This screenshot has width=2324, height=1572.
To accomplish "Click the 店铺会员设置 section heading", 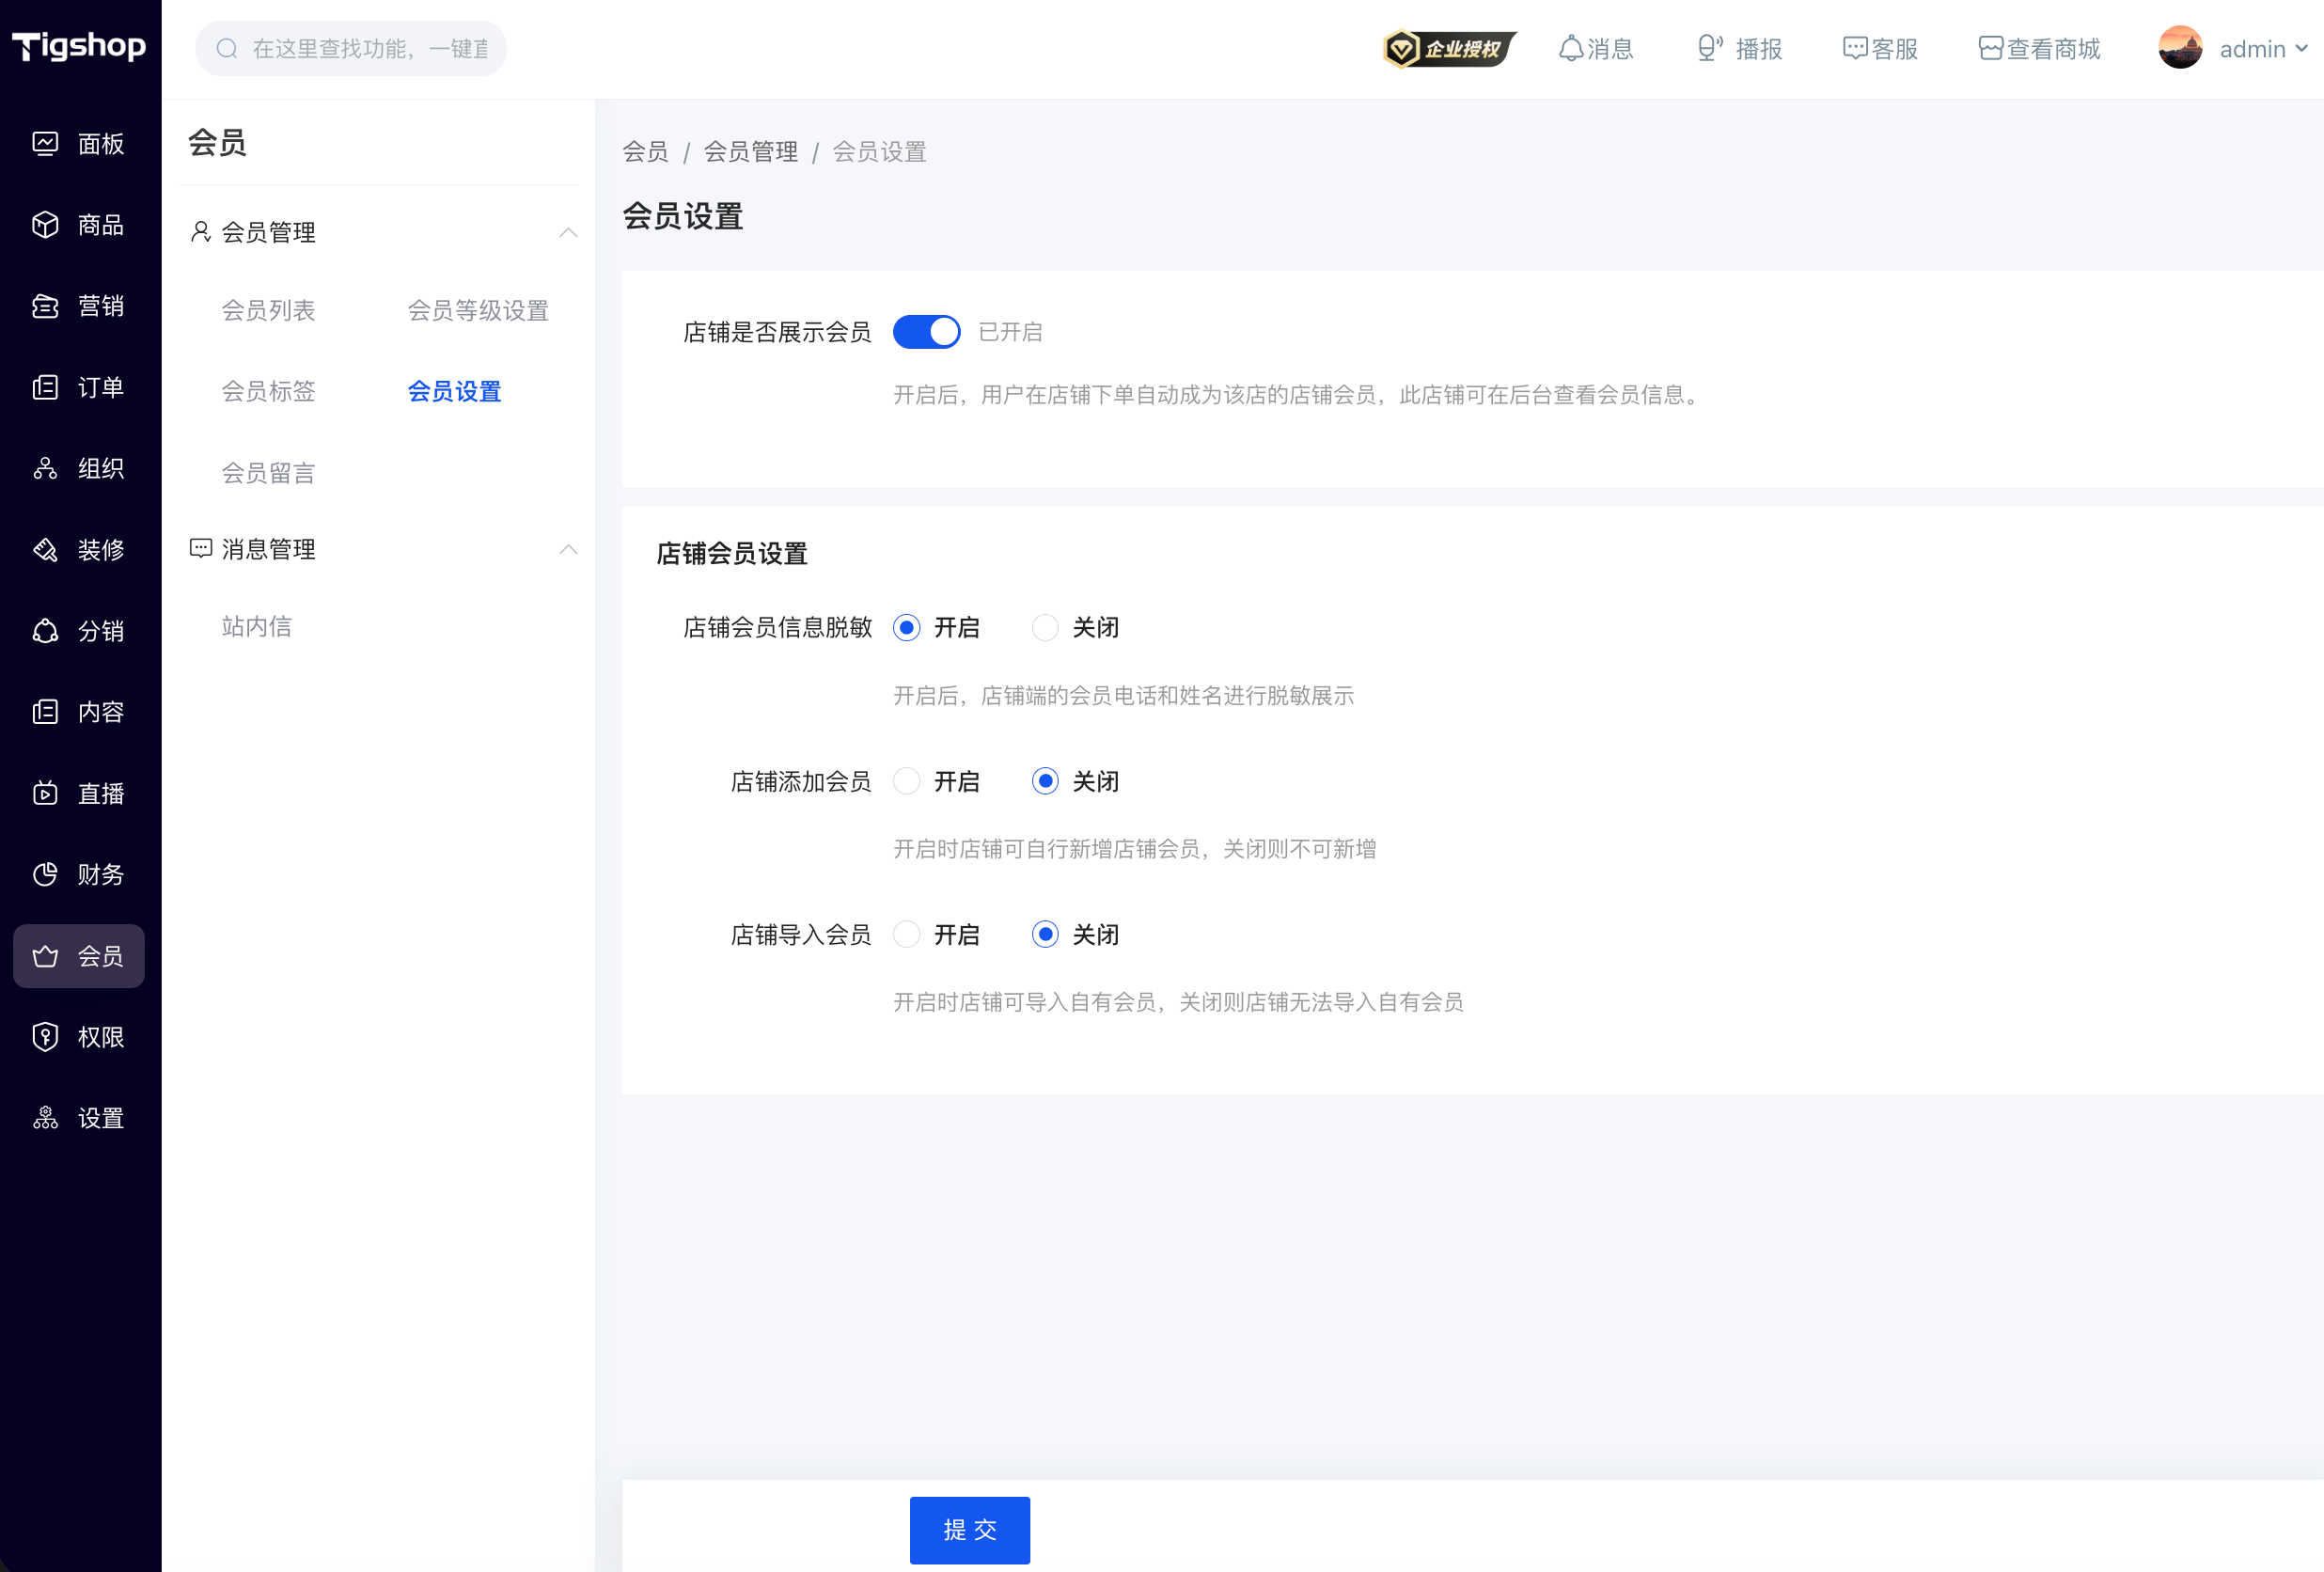I will click(731, 553).
